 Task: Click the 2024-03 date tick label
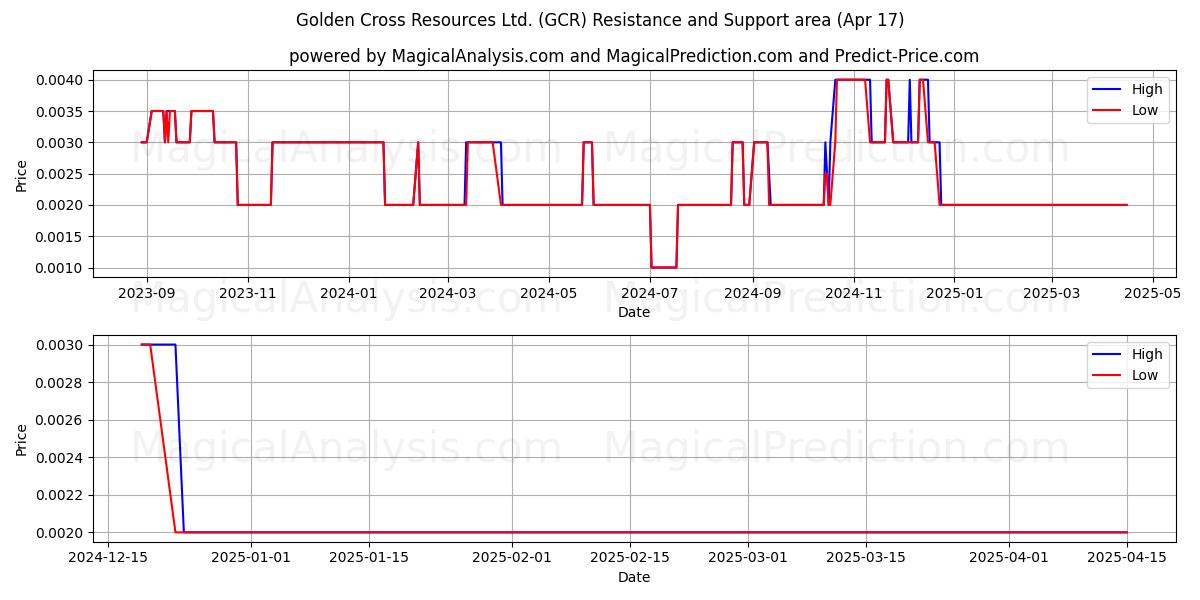pyautogui.click(x=448, y=295)
